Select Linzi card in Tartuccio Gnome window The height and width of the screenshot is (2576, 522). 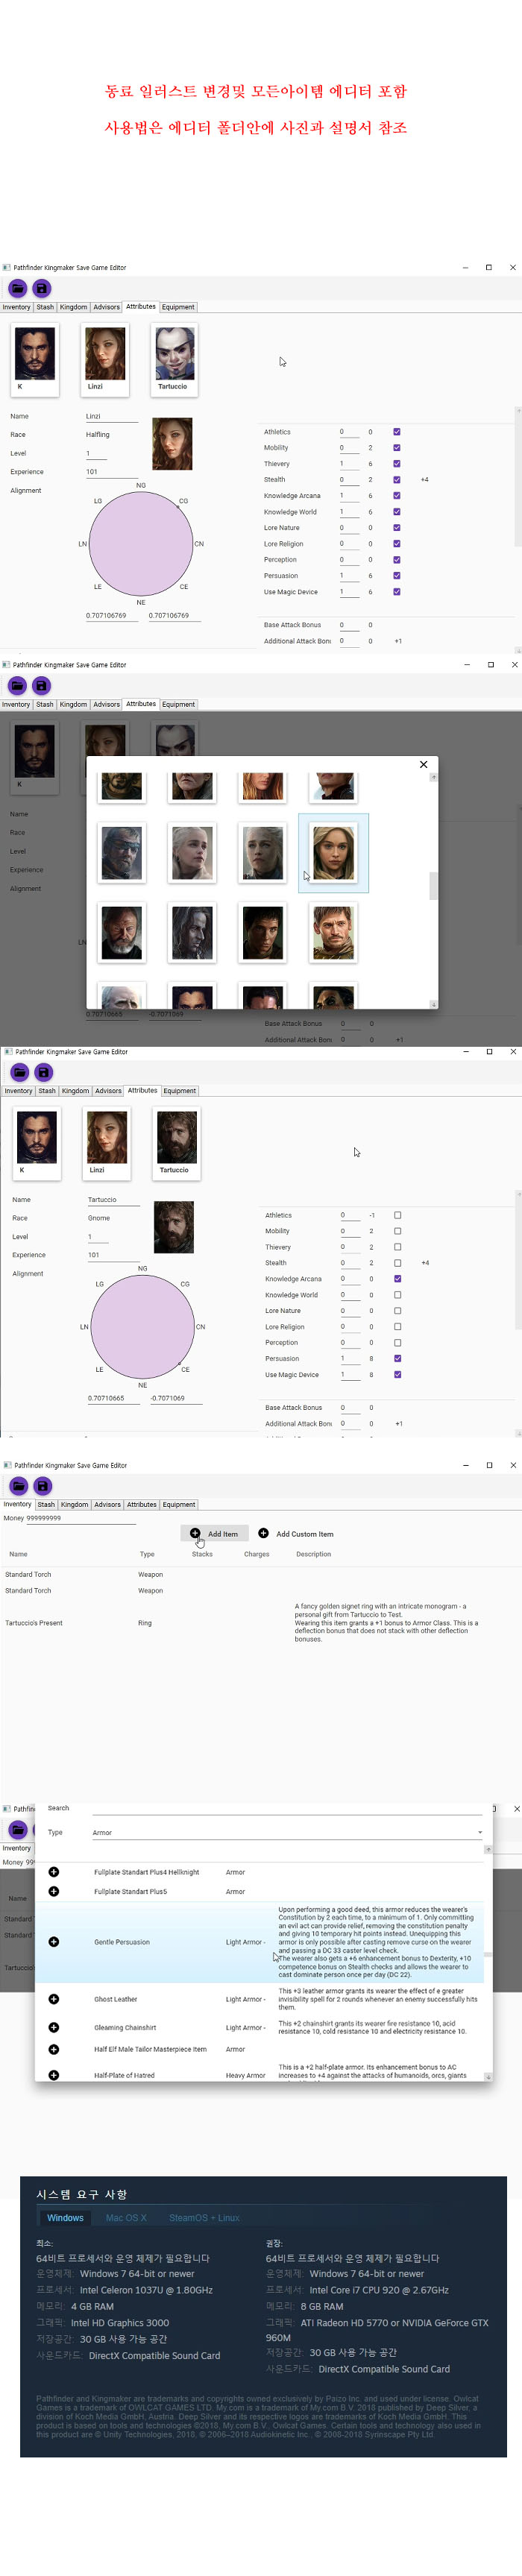coord(107,1142)
